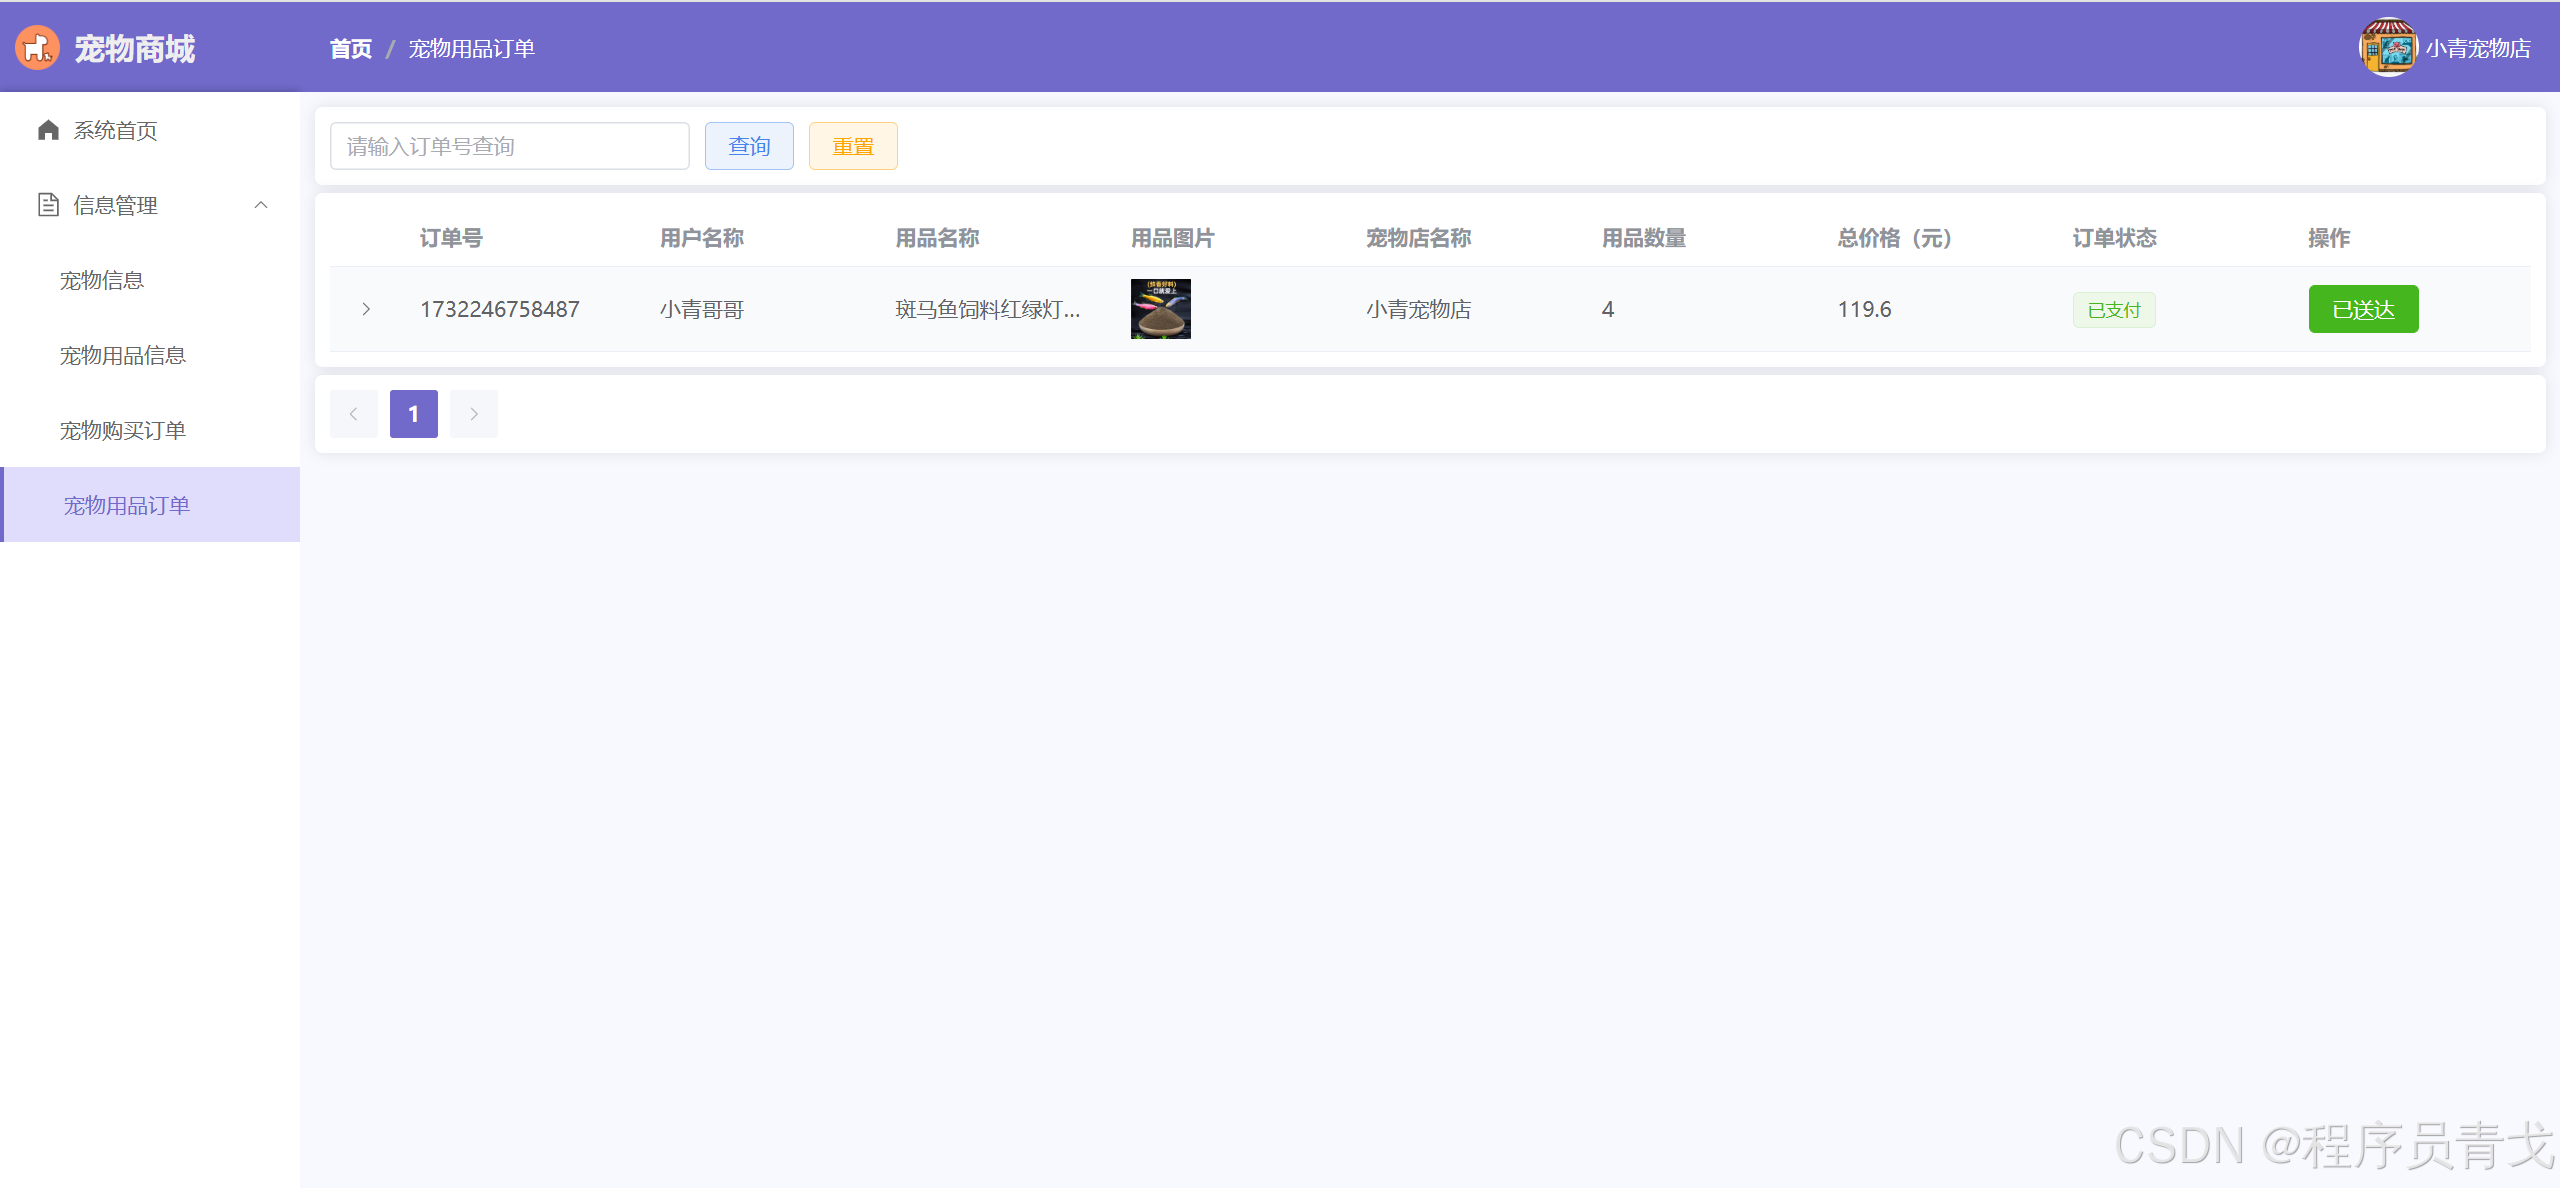Click the home icon beside 系统首页

48,130
